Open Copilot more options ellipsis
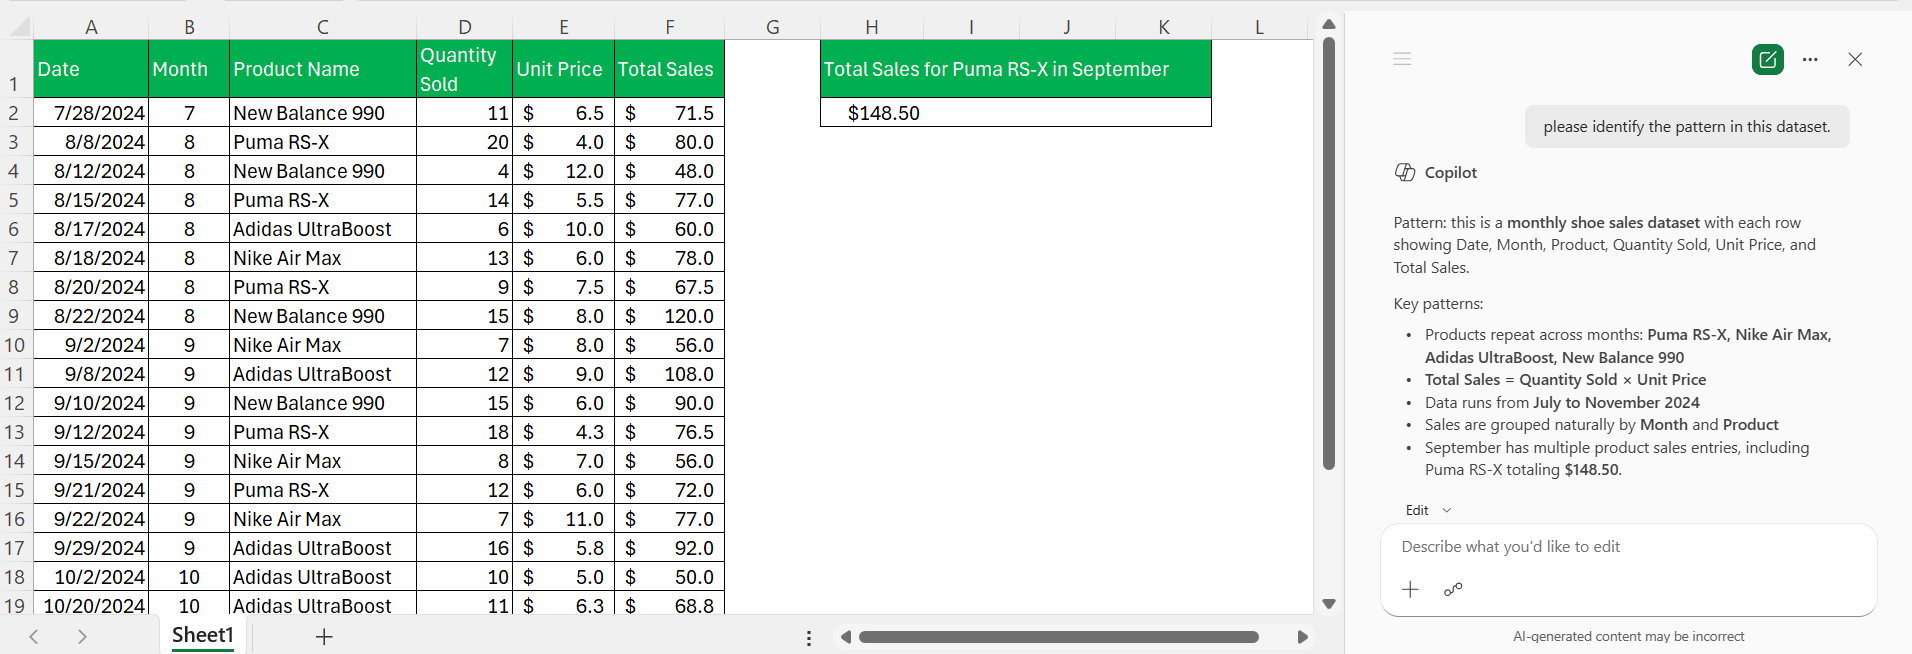This screenshot has height=654, width=1912. [x=1810, y=59]
